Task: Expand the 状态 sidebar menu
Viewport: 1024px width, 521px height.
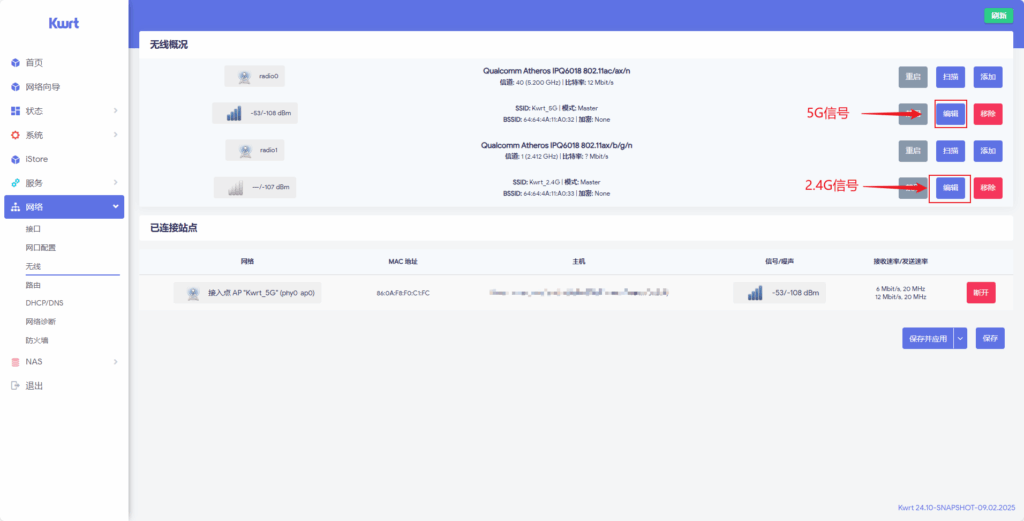Action: coord(115,111)
